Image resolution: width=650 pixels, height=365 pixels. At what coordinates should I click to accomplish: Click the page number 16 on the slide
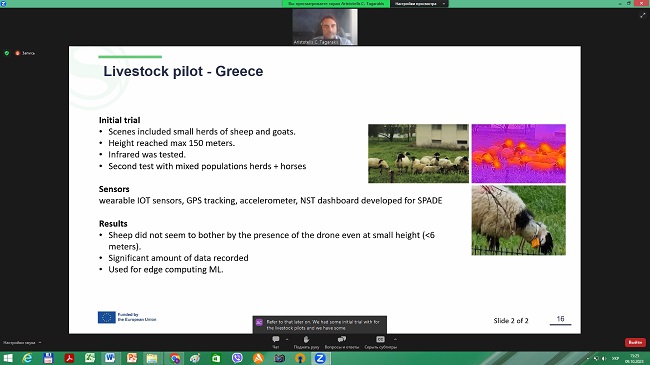coord(560,319)
